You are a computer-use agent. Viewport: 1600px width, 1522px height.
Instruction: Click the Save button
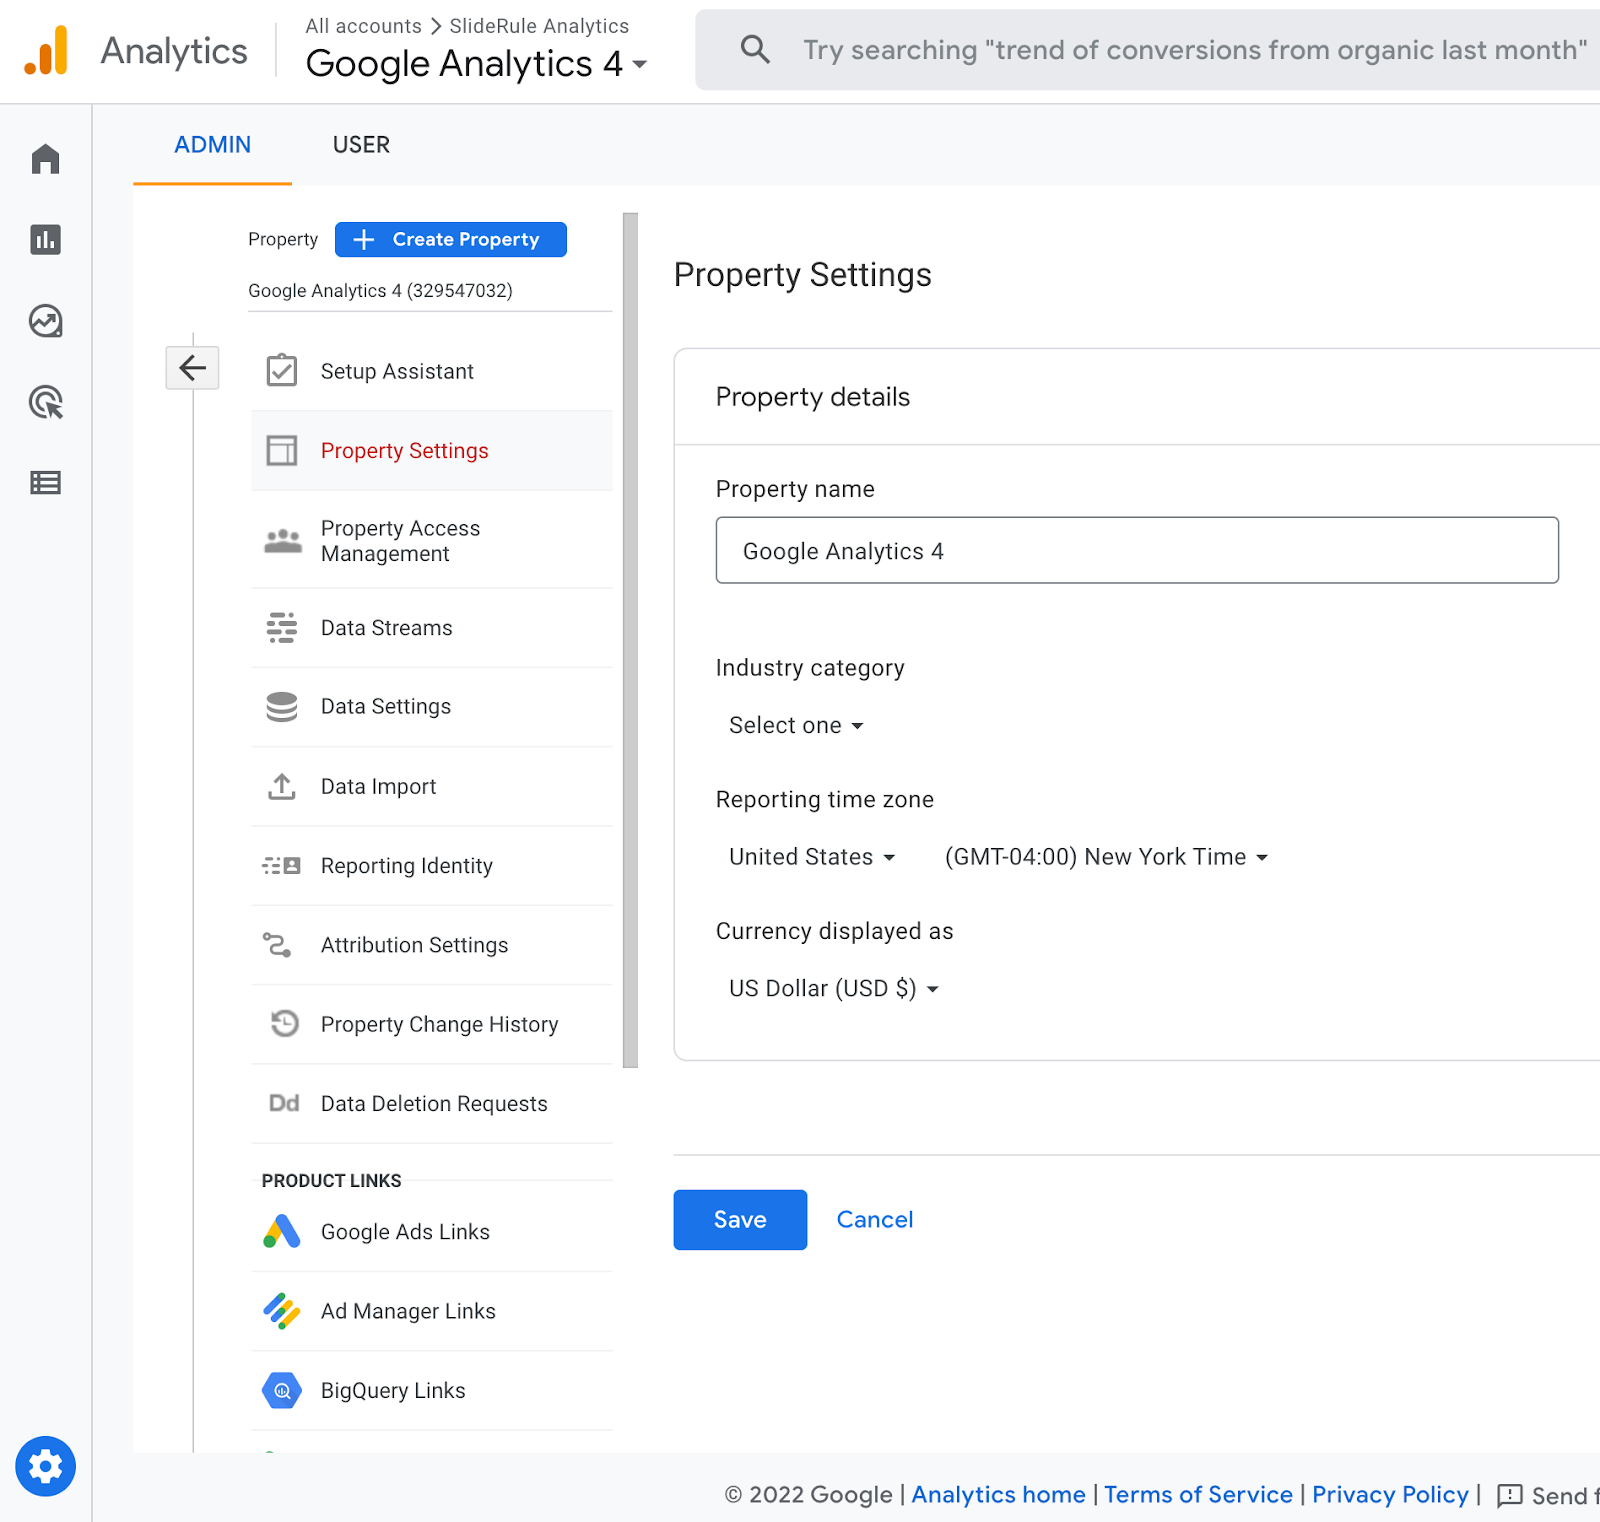(740, 1219)
